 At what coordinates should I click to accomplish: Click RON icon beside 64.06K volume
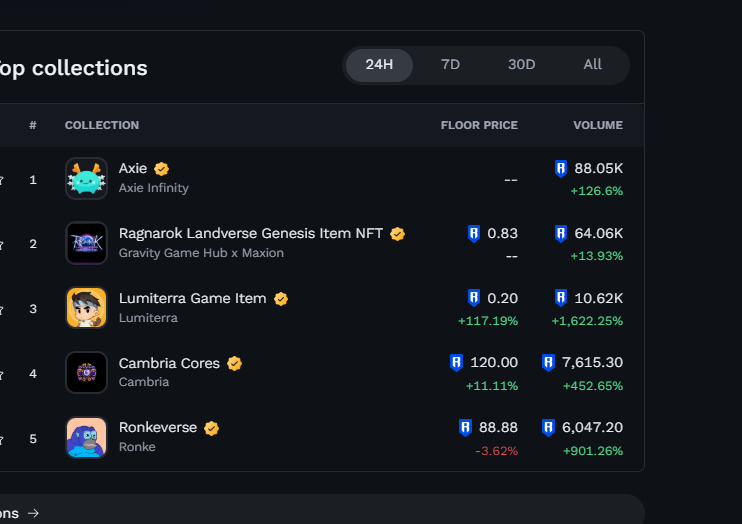click(x=561, y=233)
